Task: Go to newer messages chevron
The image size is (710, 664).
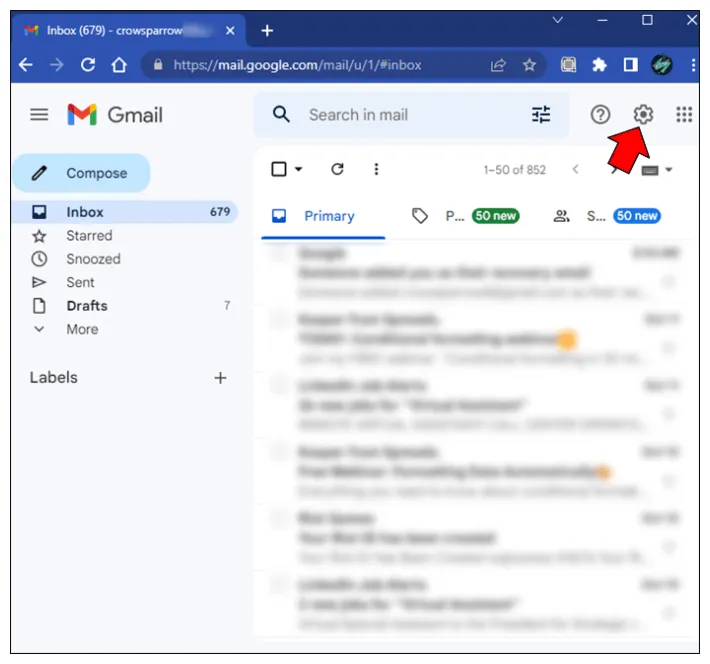Action: click(x=576, y=169)
